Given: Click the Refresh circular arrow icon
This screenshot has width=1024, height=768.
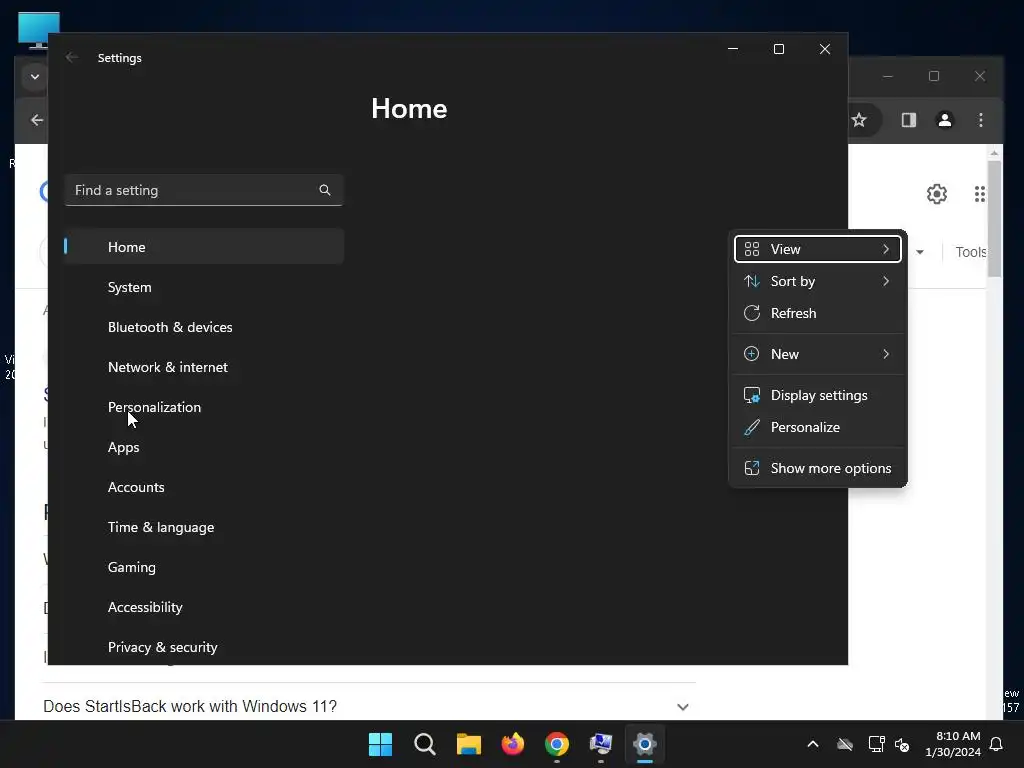Looking at the screenshot, I should pos(752,313).
